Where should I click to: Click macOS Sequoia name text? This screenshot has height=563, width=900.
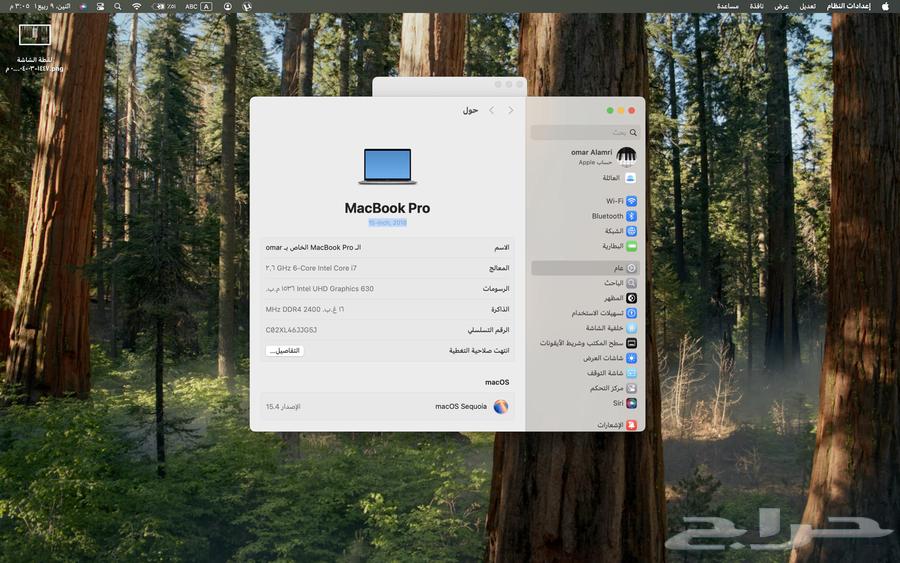[x=461, y=406]
